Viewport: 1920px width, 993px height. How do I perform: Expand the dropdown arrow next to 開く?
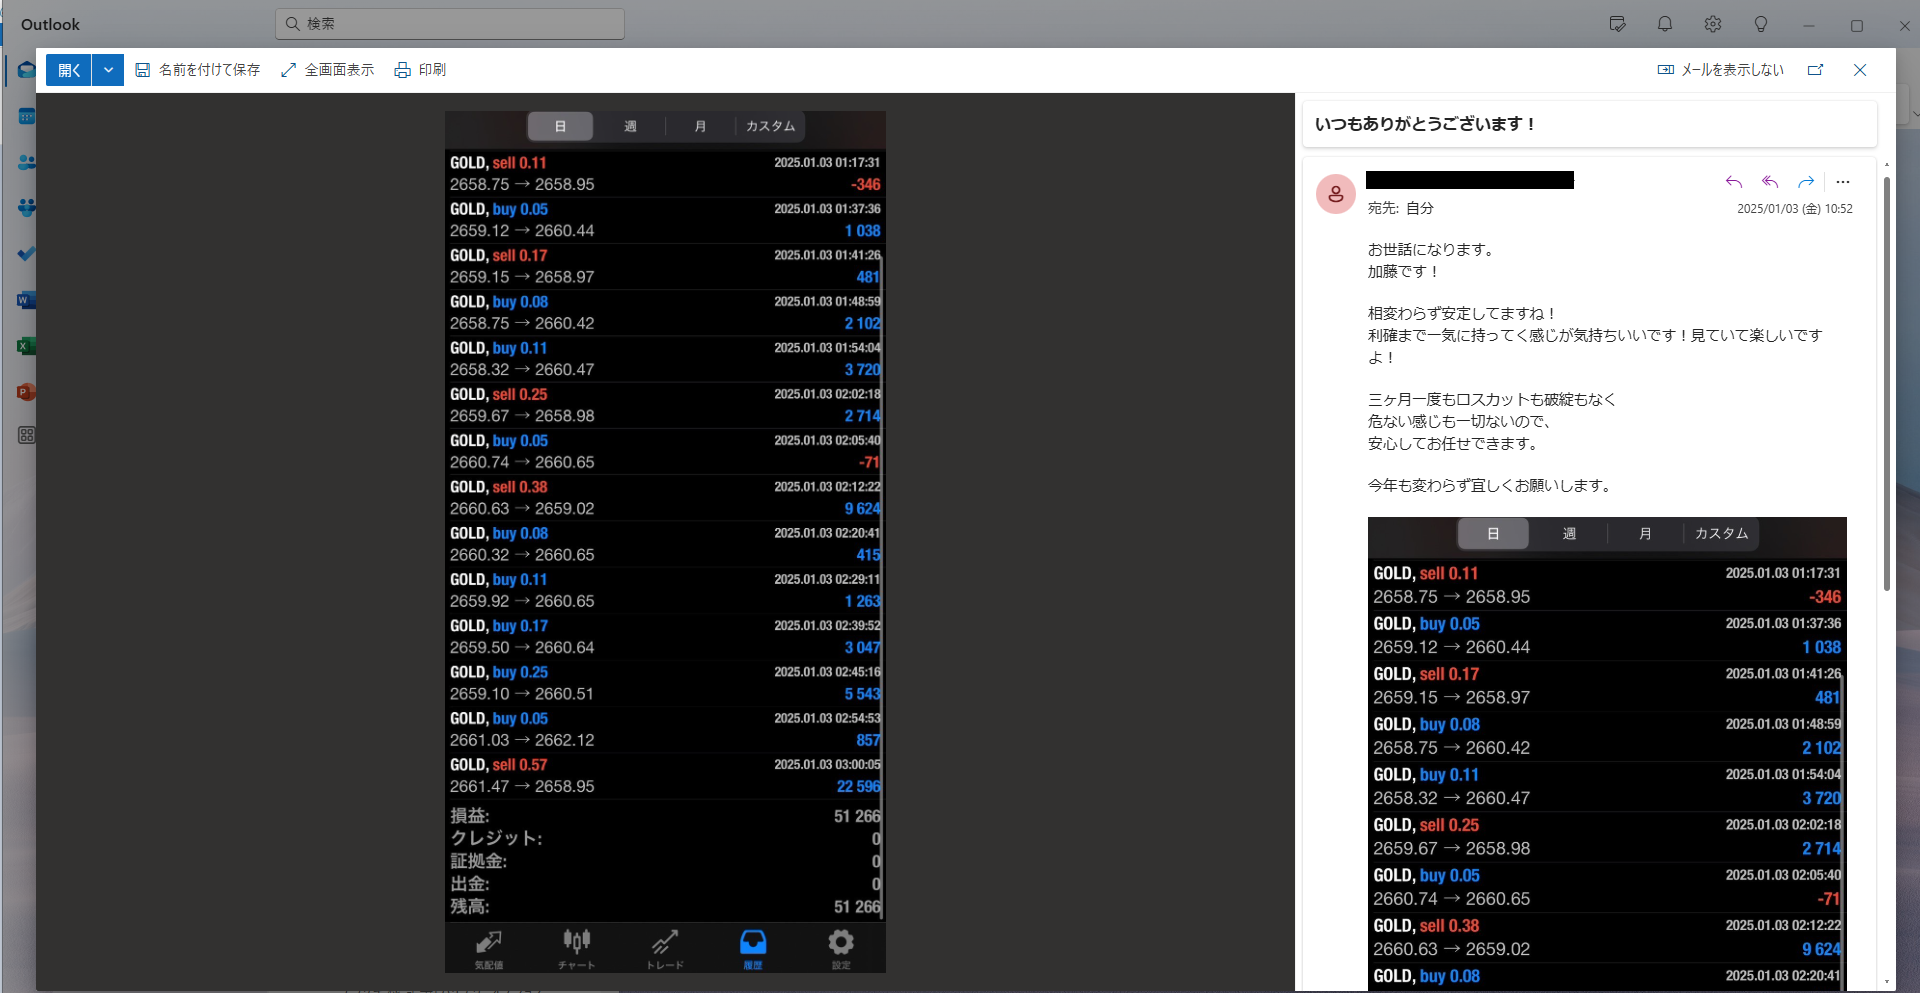108,70
